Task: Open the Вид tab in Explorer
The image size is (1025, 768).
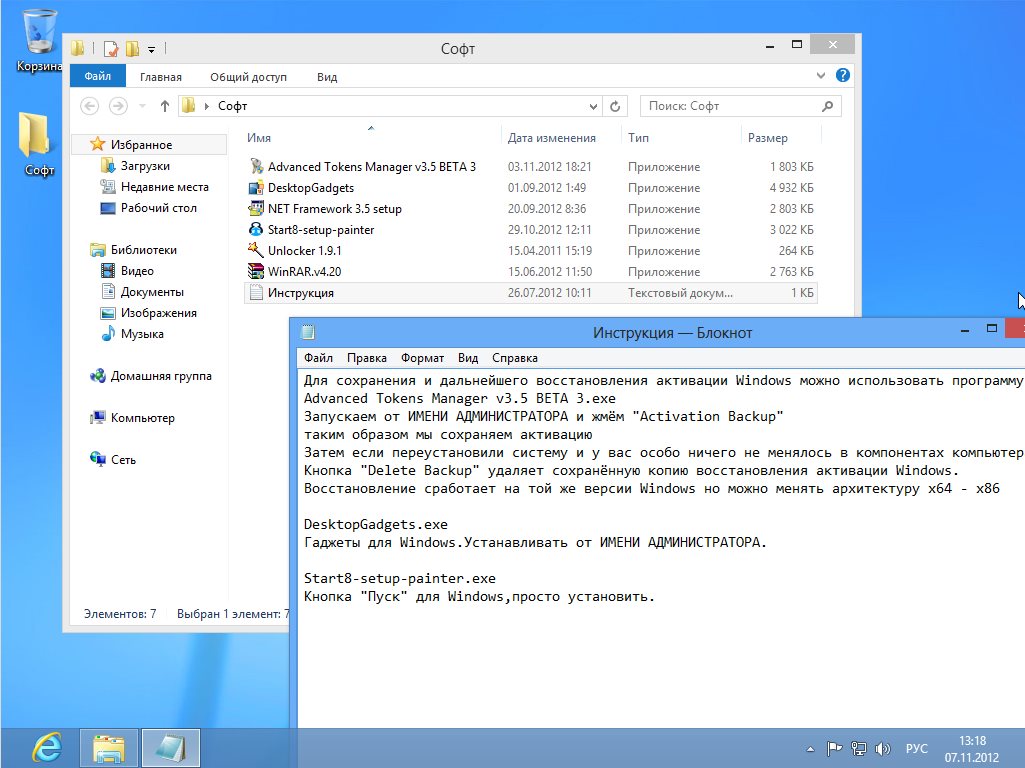Action: pyautogui.click(x=327, y=77)
